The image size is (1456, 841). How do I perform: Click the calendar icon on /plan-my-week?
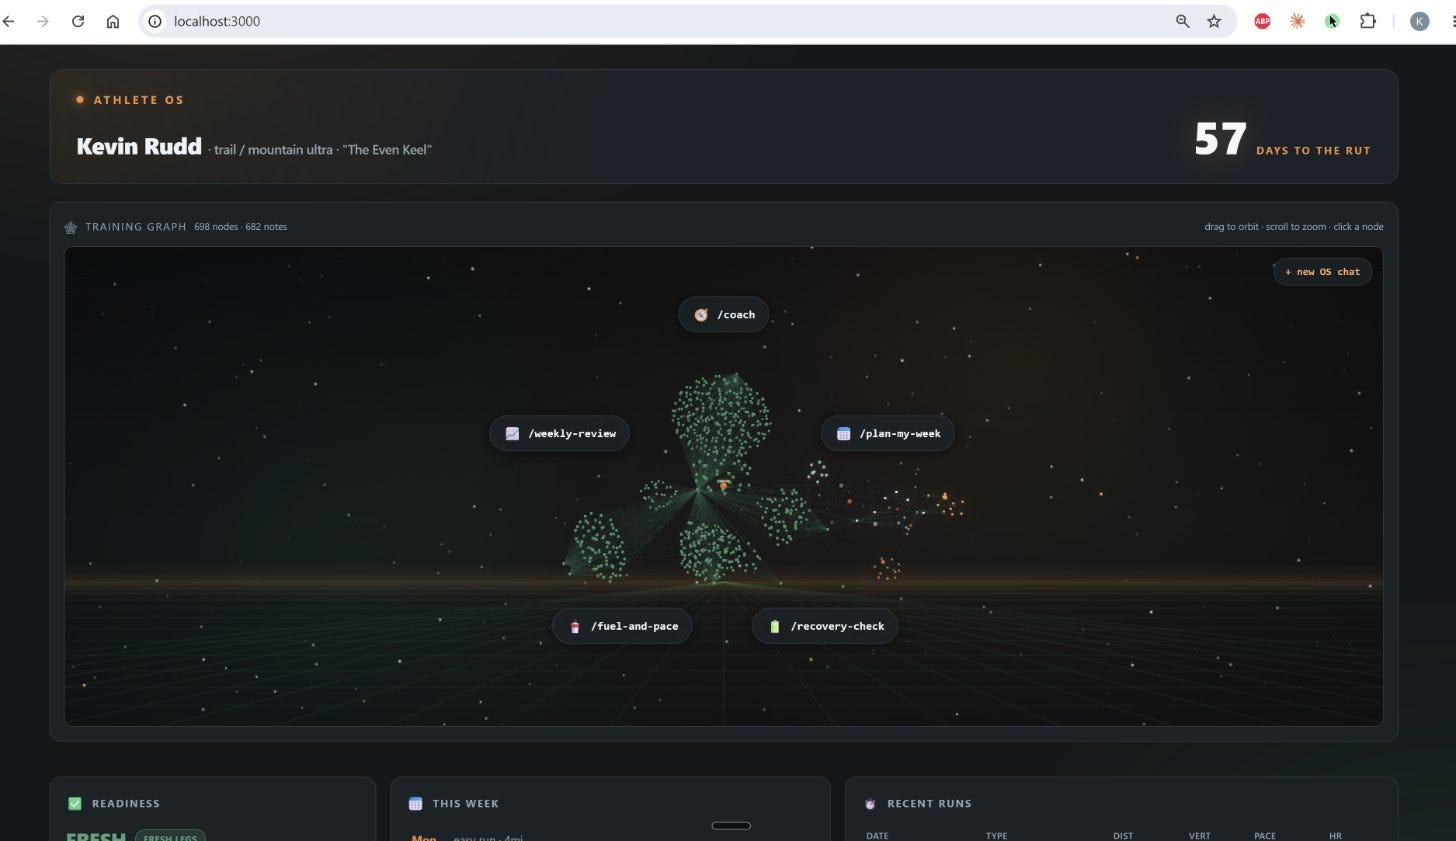coord(843,433)
